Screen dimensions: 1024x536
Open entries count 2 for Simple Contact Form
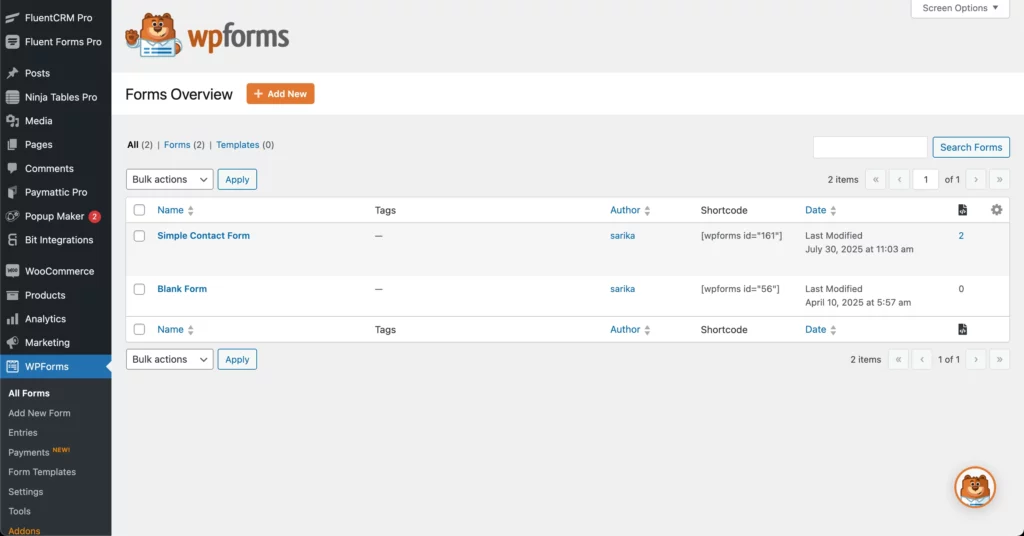[x=961, y=236]
